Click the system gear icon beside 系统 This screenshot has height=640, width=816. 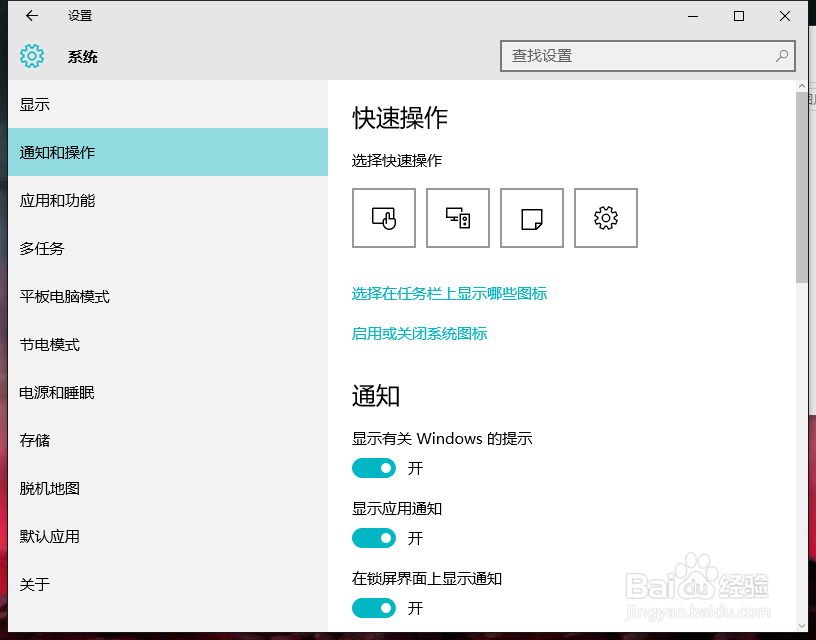point(32,56)
